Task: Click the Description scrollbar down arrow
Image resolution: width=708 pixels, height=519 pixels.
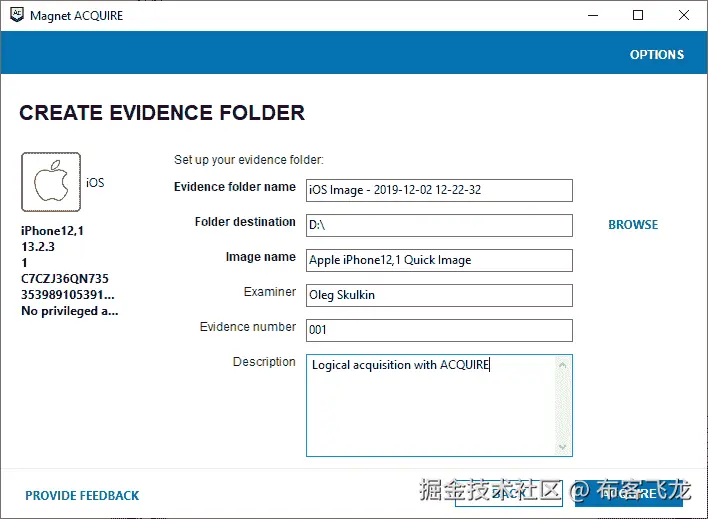Action: click(562, 447)
